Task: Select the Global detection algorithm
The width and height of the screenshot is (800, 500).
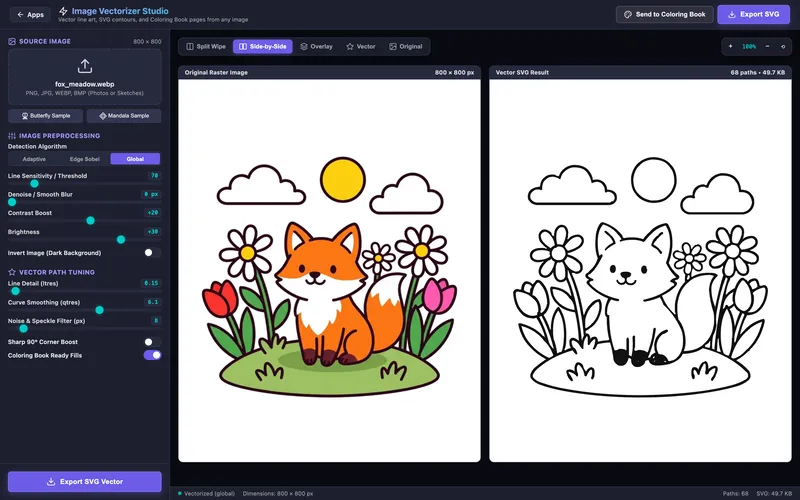Action: pyautogui.click(x=135, y=159)
